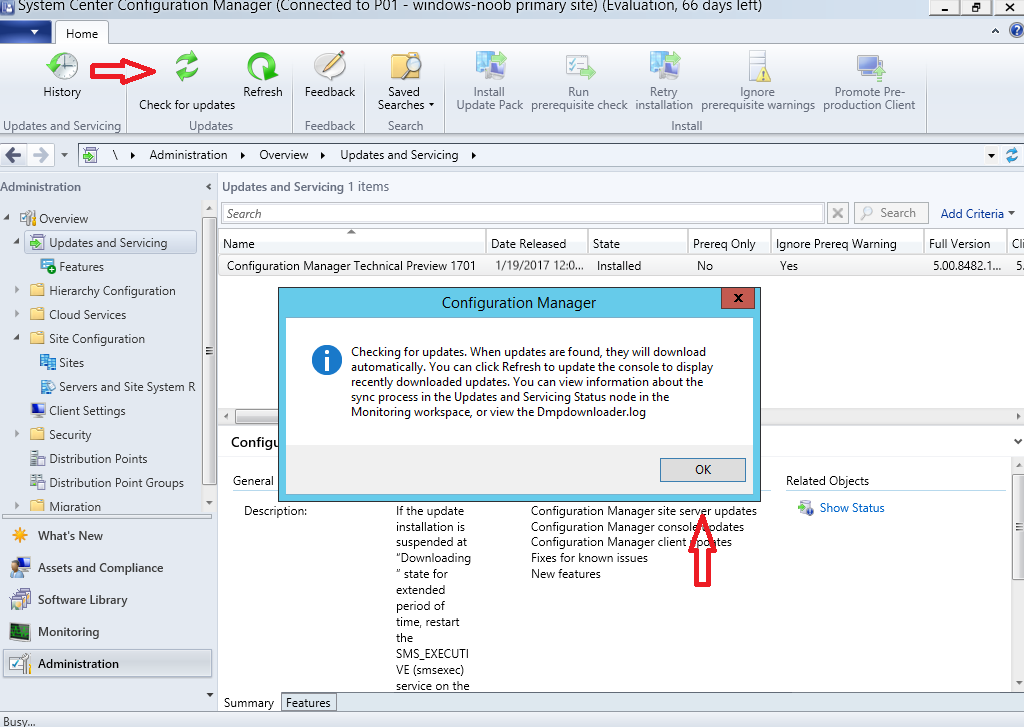Open Saved Searches dropdown
The width and height of the screenshot is (1024, 727).
pyautogui.click(x=405, y=81)
